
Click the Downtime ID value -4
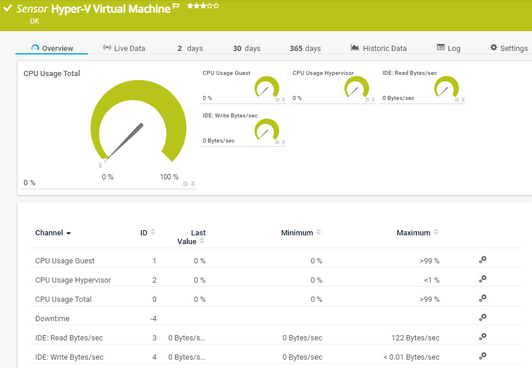153,318
